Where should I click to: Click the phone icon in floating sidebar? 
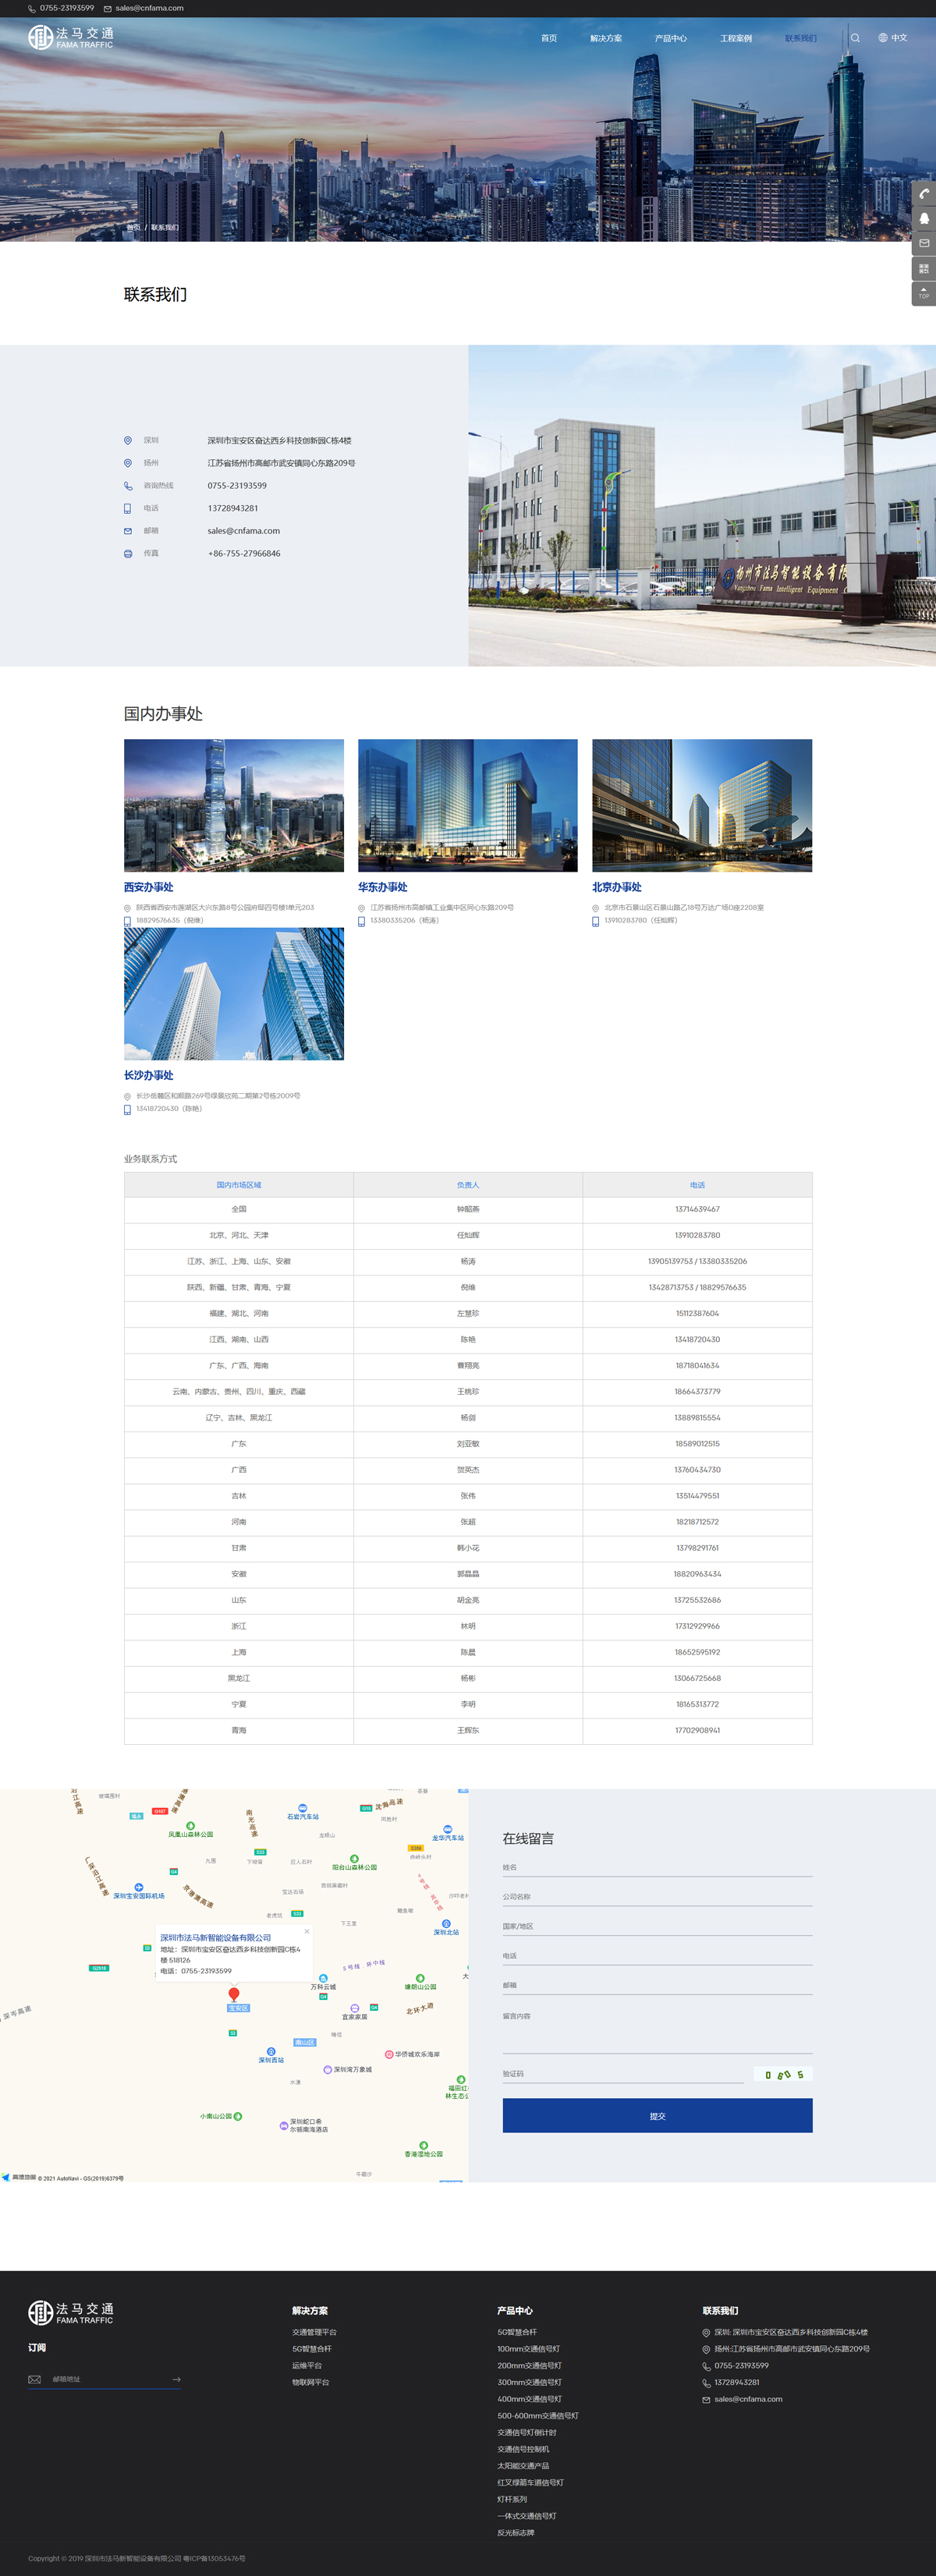pyautogui.click(x=923, y=194)
